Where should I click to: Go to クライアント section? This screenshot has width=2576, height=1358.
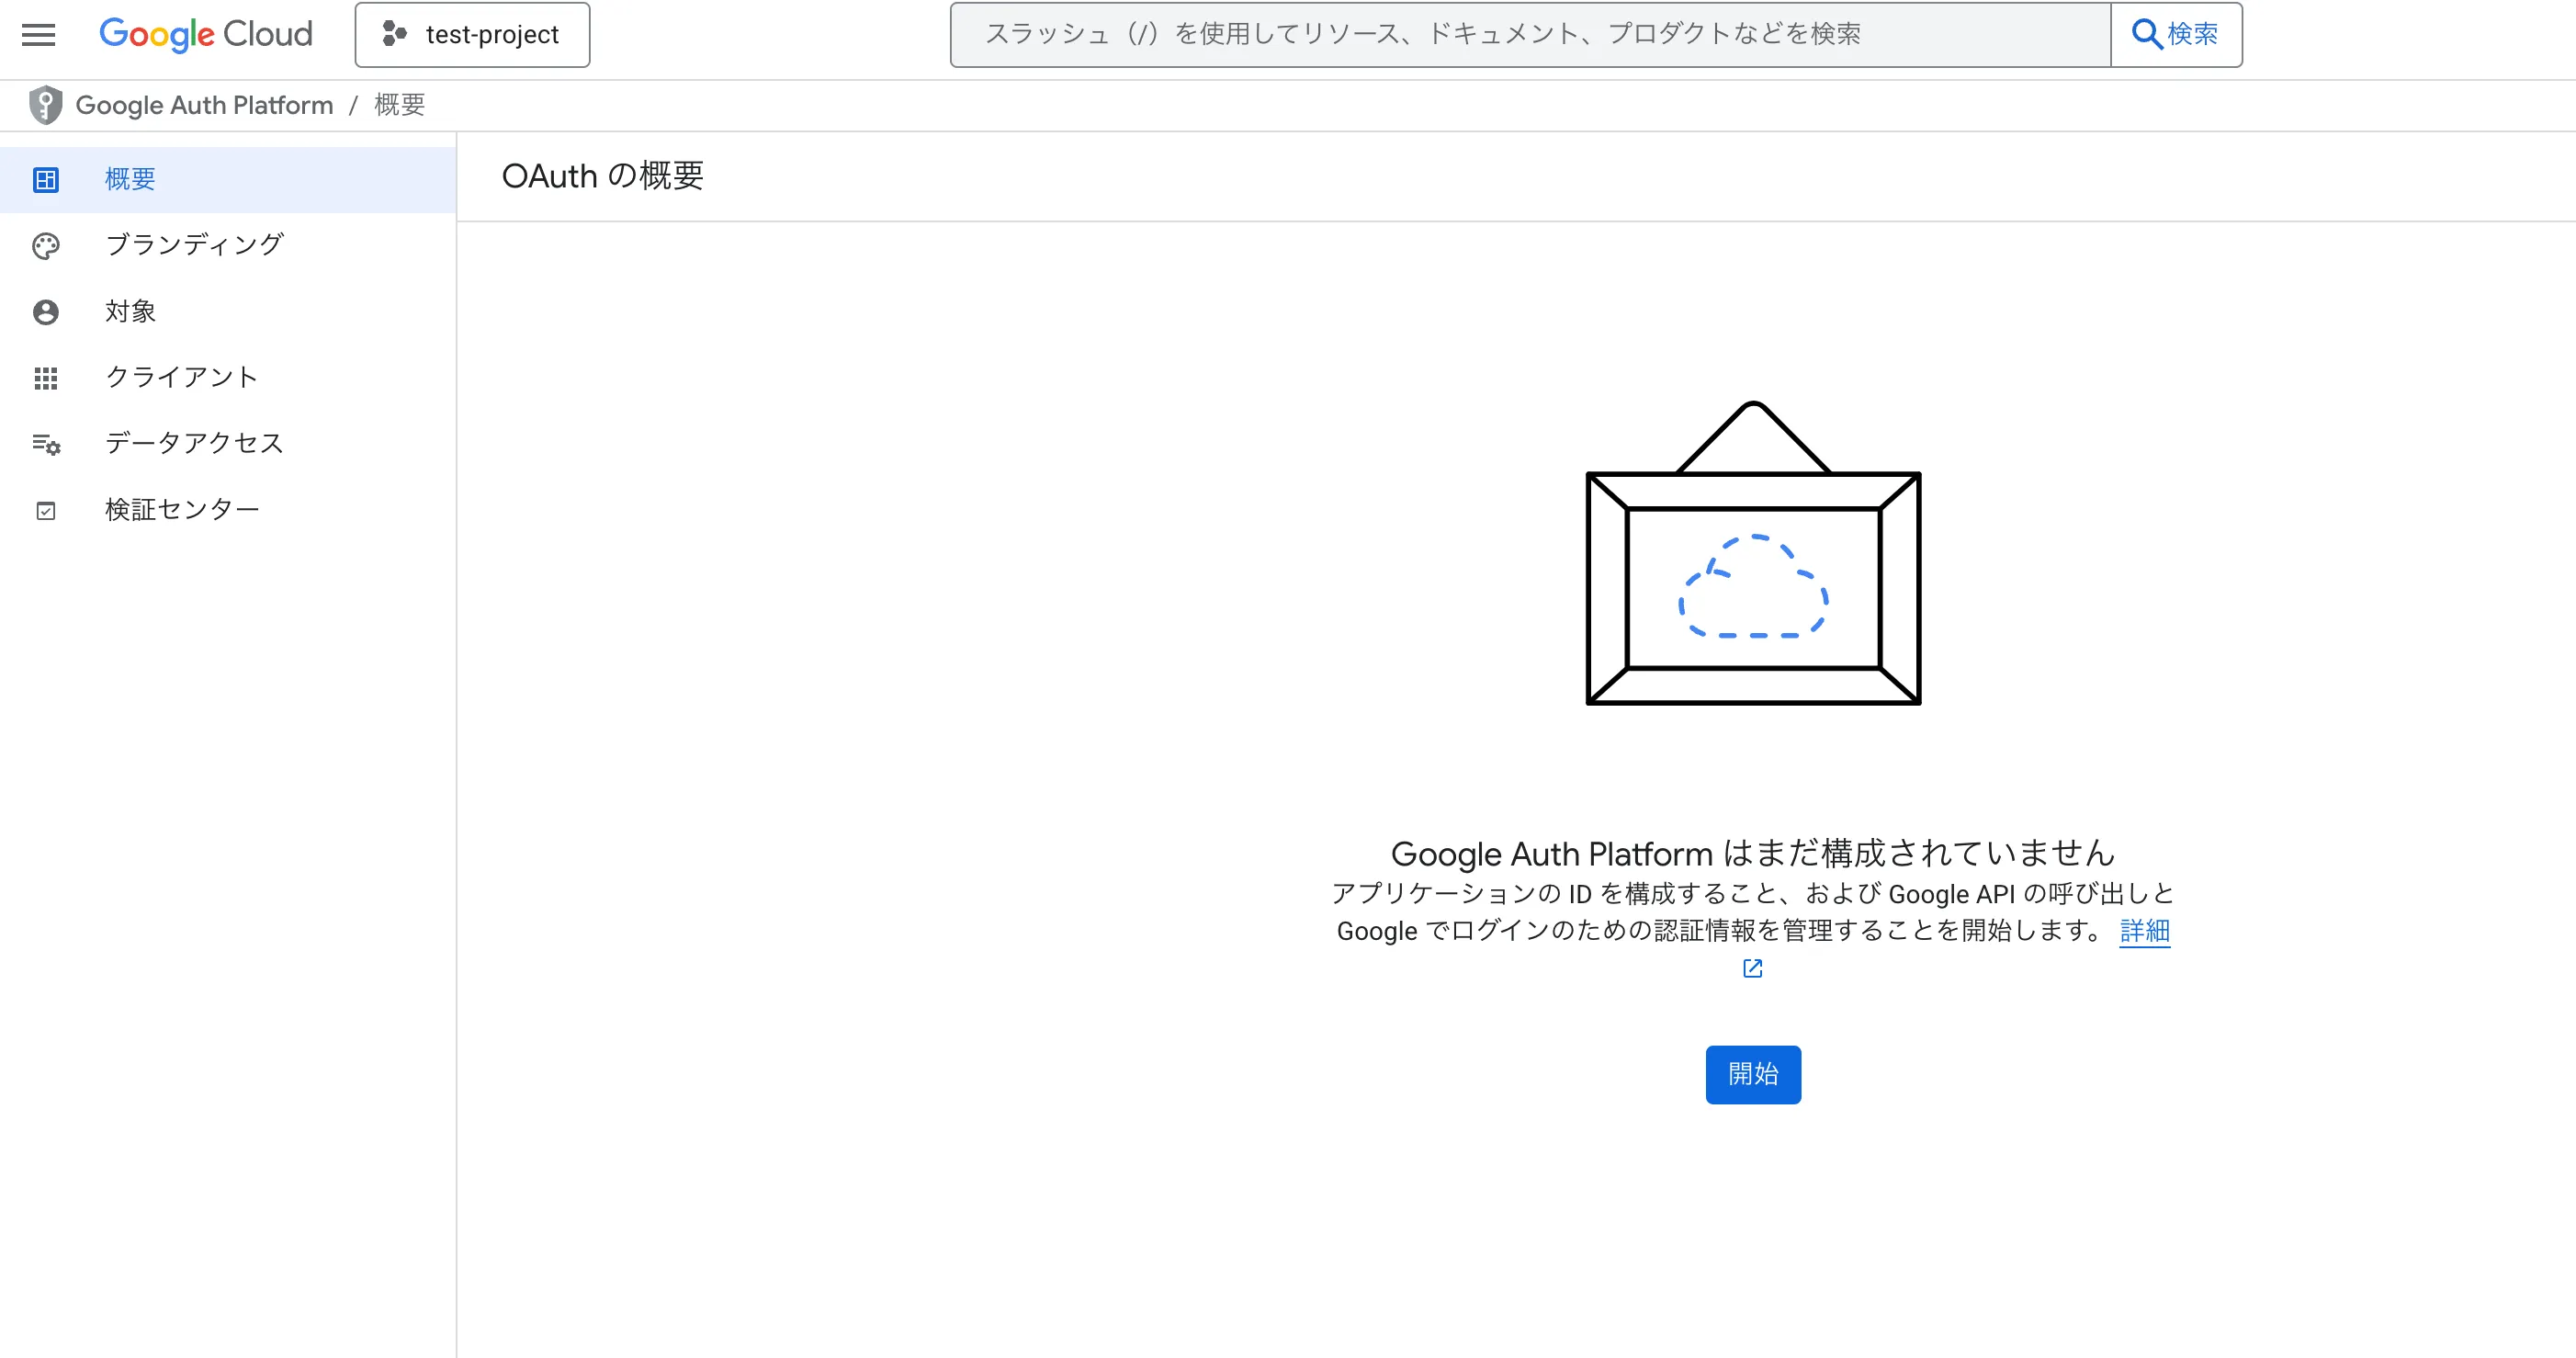click(x=181, y=377)
